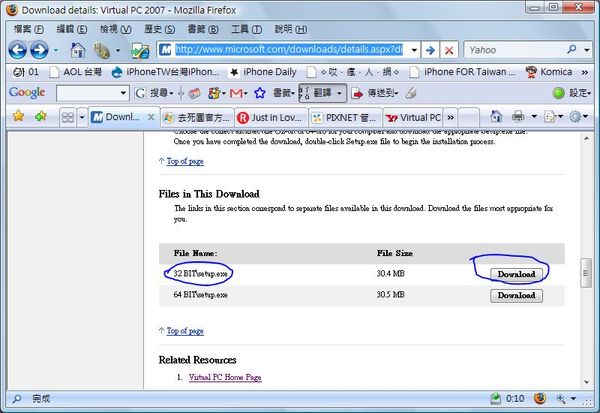Screen dimensions: 600x413
Task: Click the Yahoo search input field
Action: click(517, 50)
